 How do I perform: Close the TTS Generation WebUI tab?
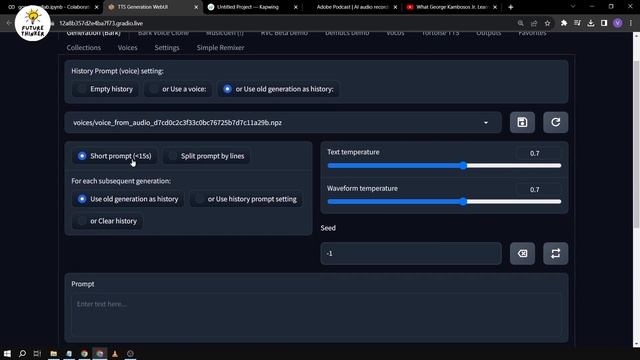196,7
